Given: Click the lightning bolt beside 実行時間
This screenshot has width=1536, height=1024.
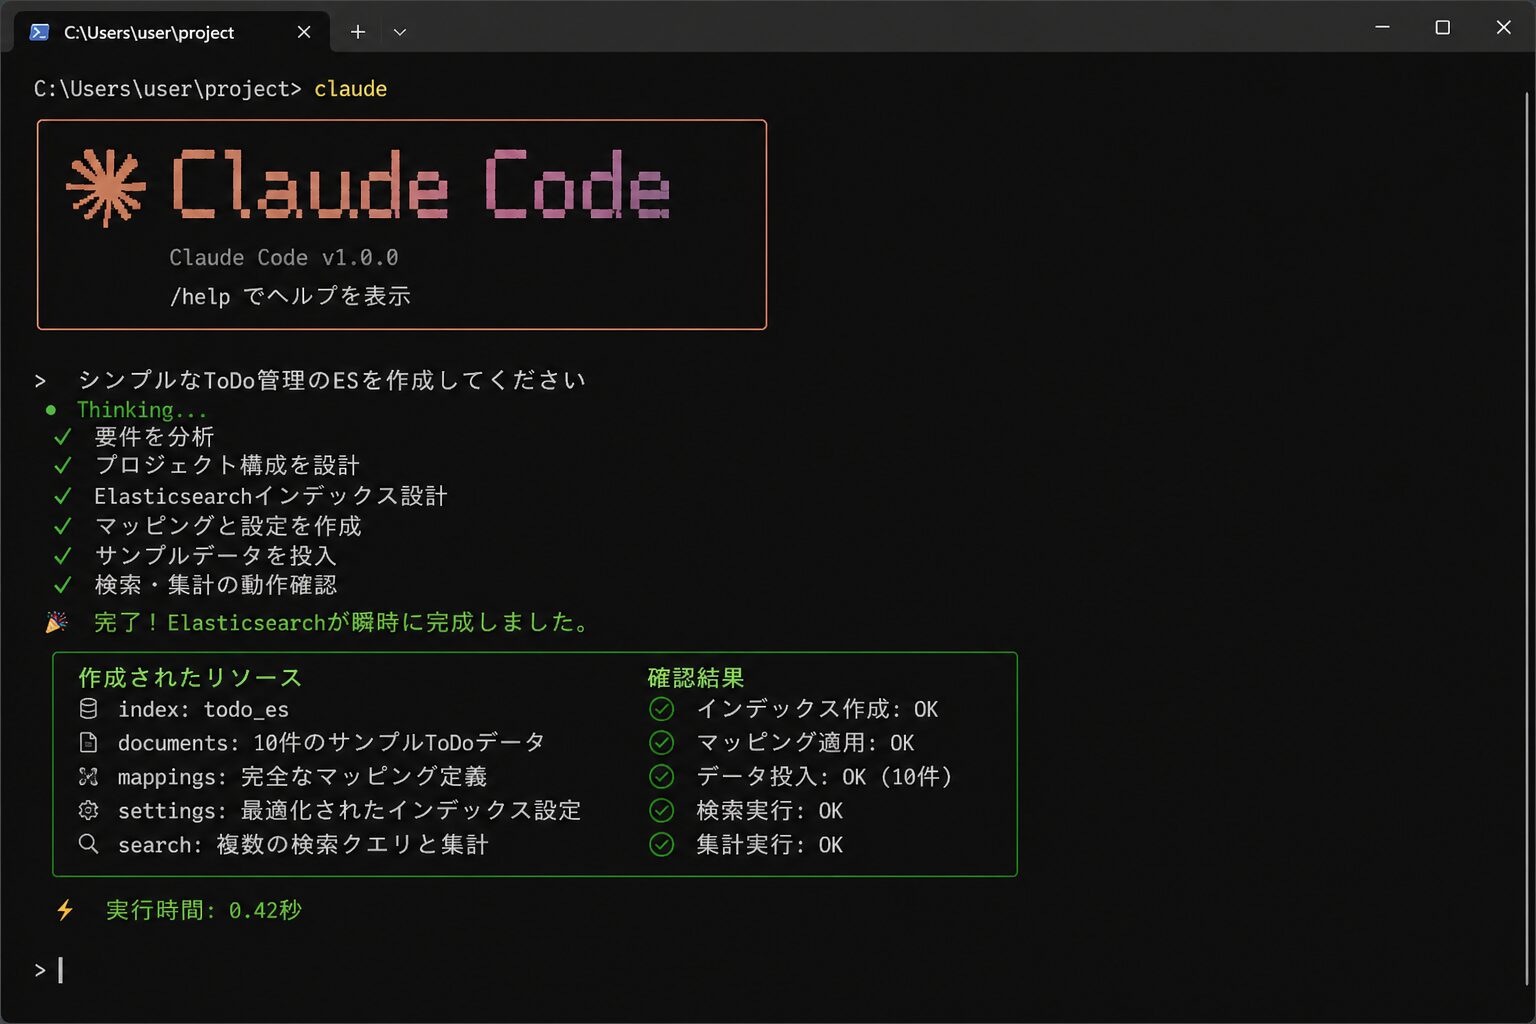Looking at the screenshot, I should click(64, 910).
